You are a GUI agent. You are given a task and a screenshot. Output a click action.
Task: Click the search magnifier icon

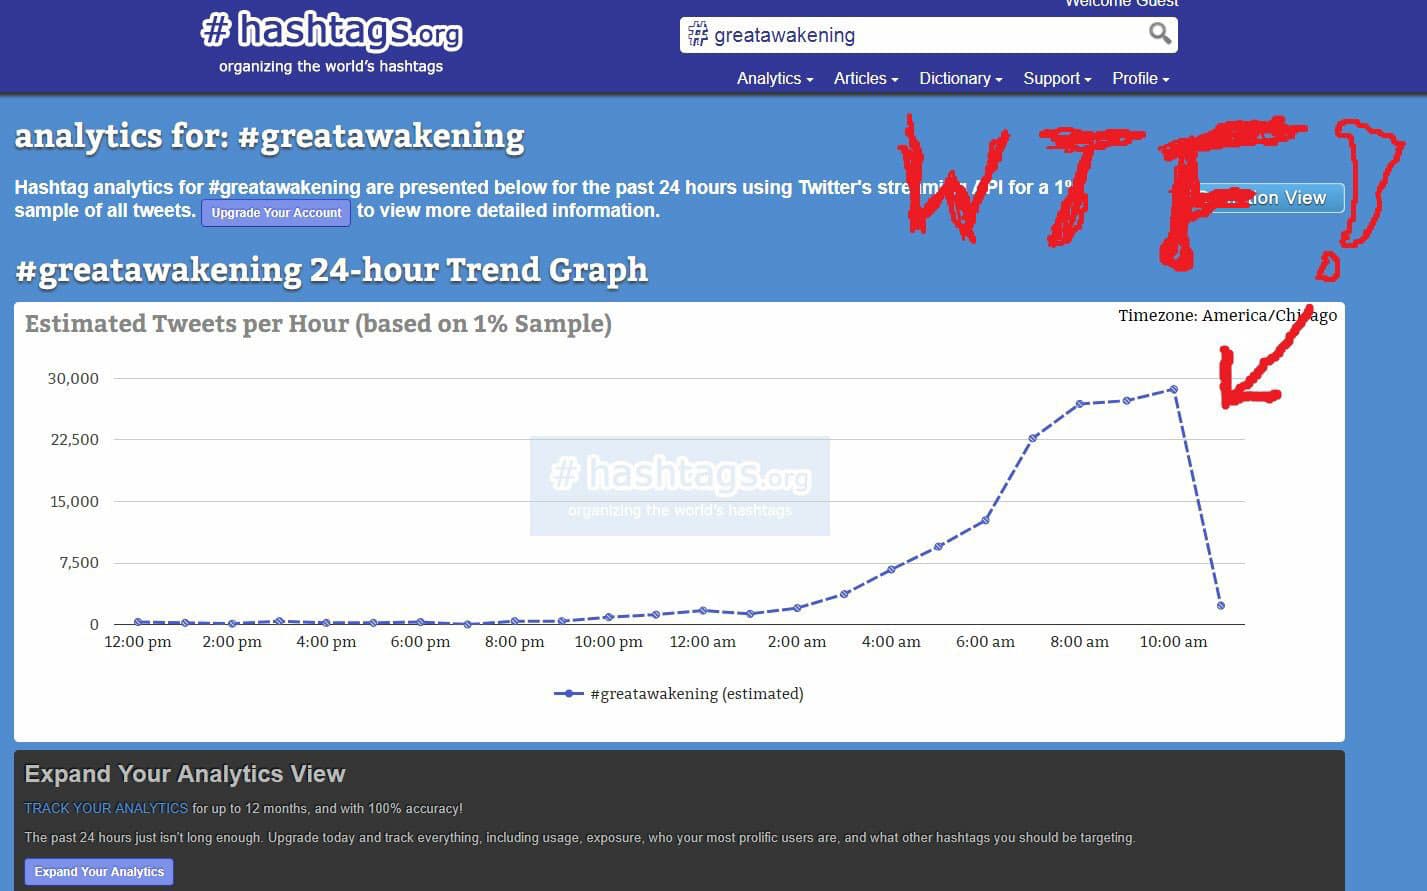click(1159, 34)
